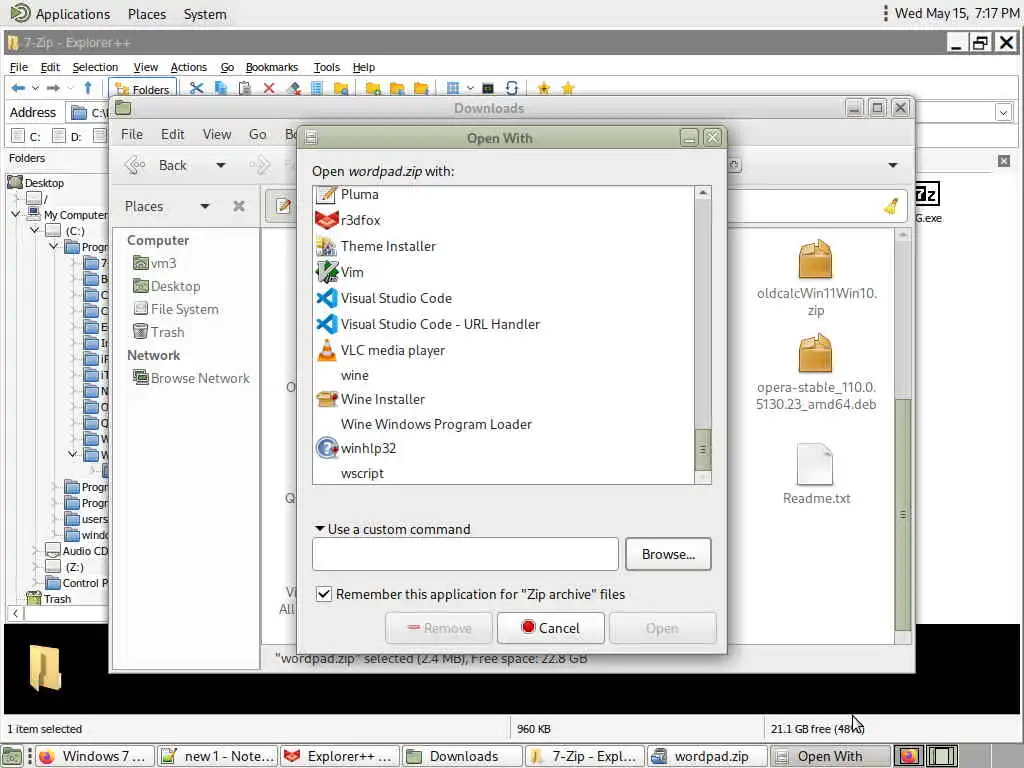Open the Views grid icon
Screen dimensions: 1024x768
(453, 88)
